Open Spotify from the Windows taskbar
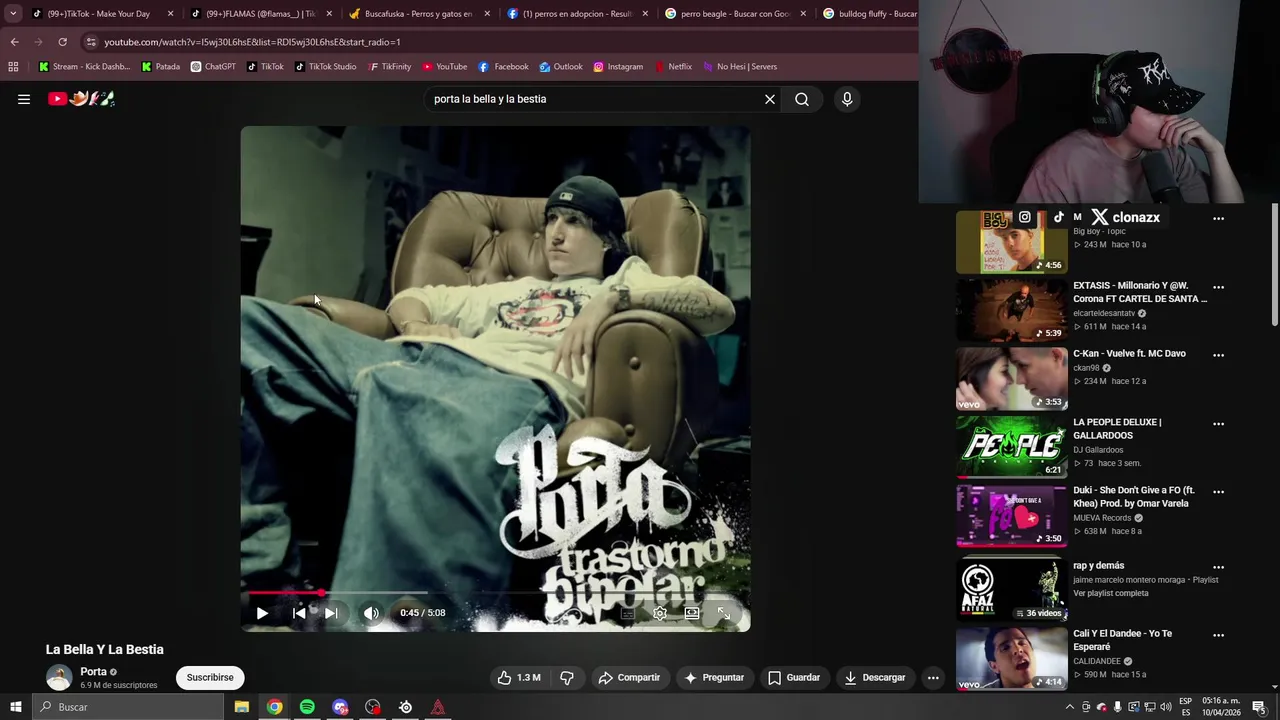The image size is (1280, 720). coord(307,707)
